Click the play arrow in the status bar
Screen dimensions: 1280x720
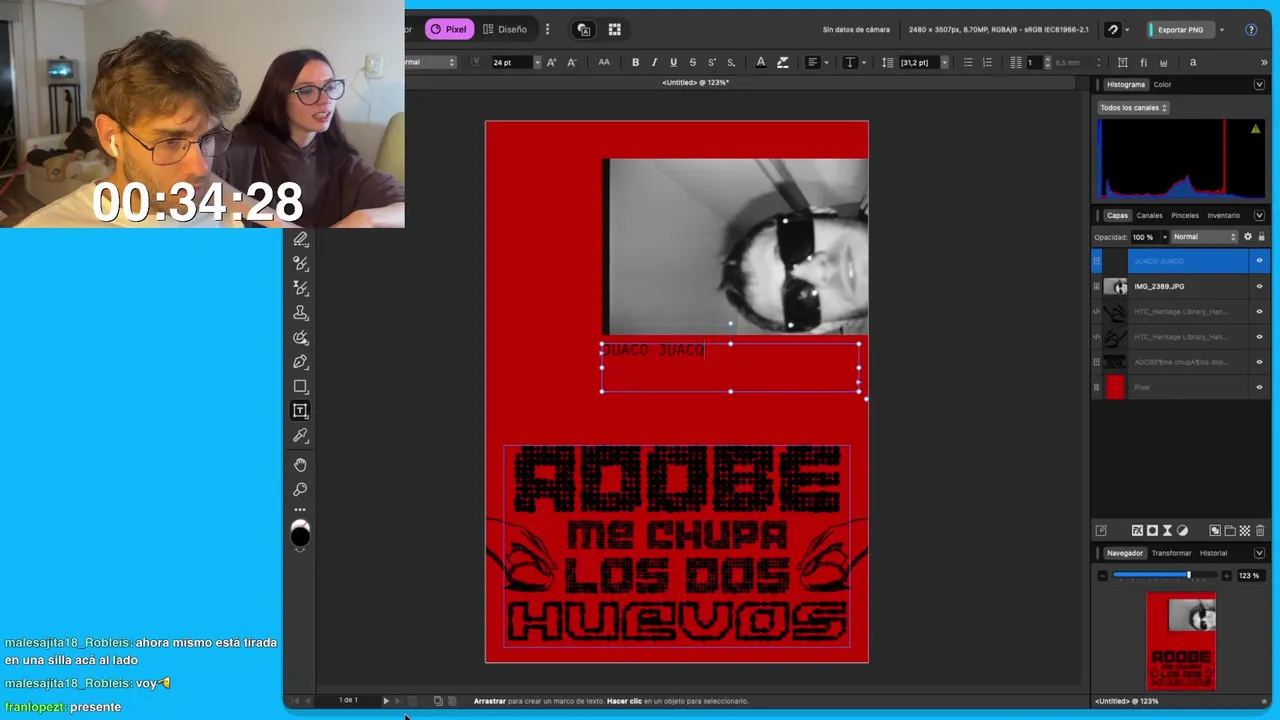386,701
